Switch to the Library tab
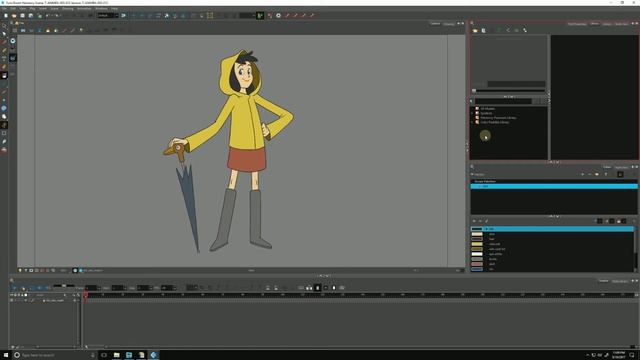The height and width of the screenshot is (360, 640). tap(594, 24)
